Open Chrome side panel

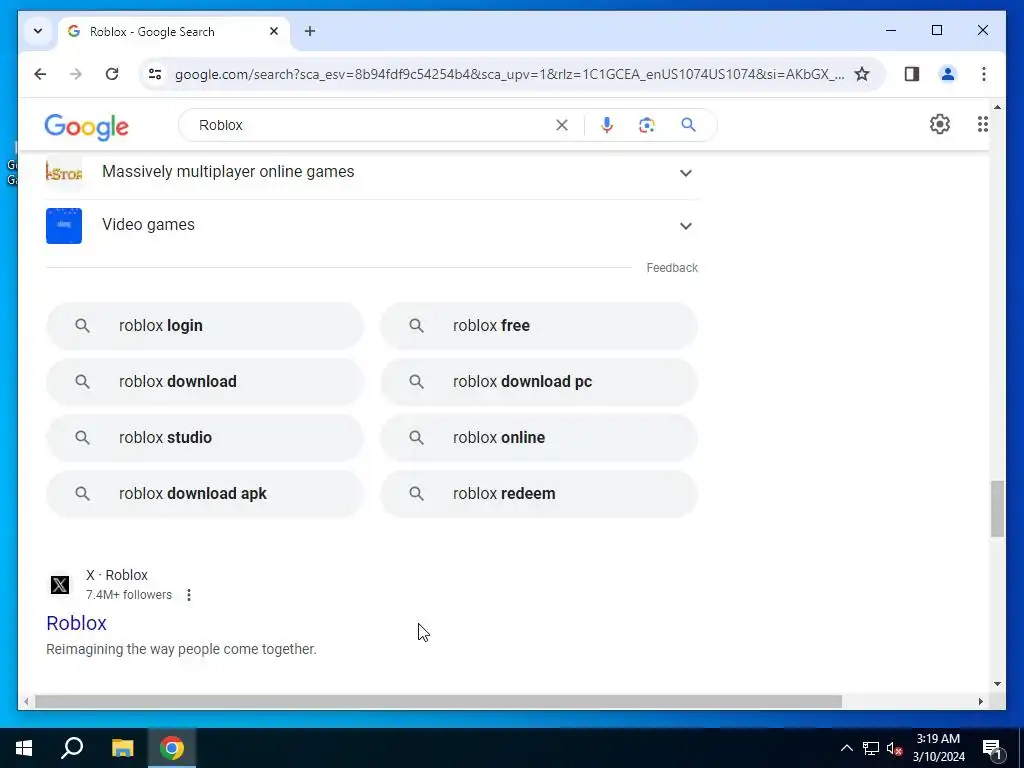pos(912,74)
